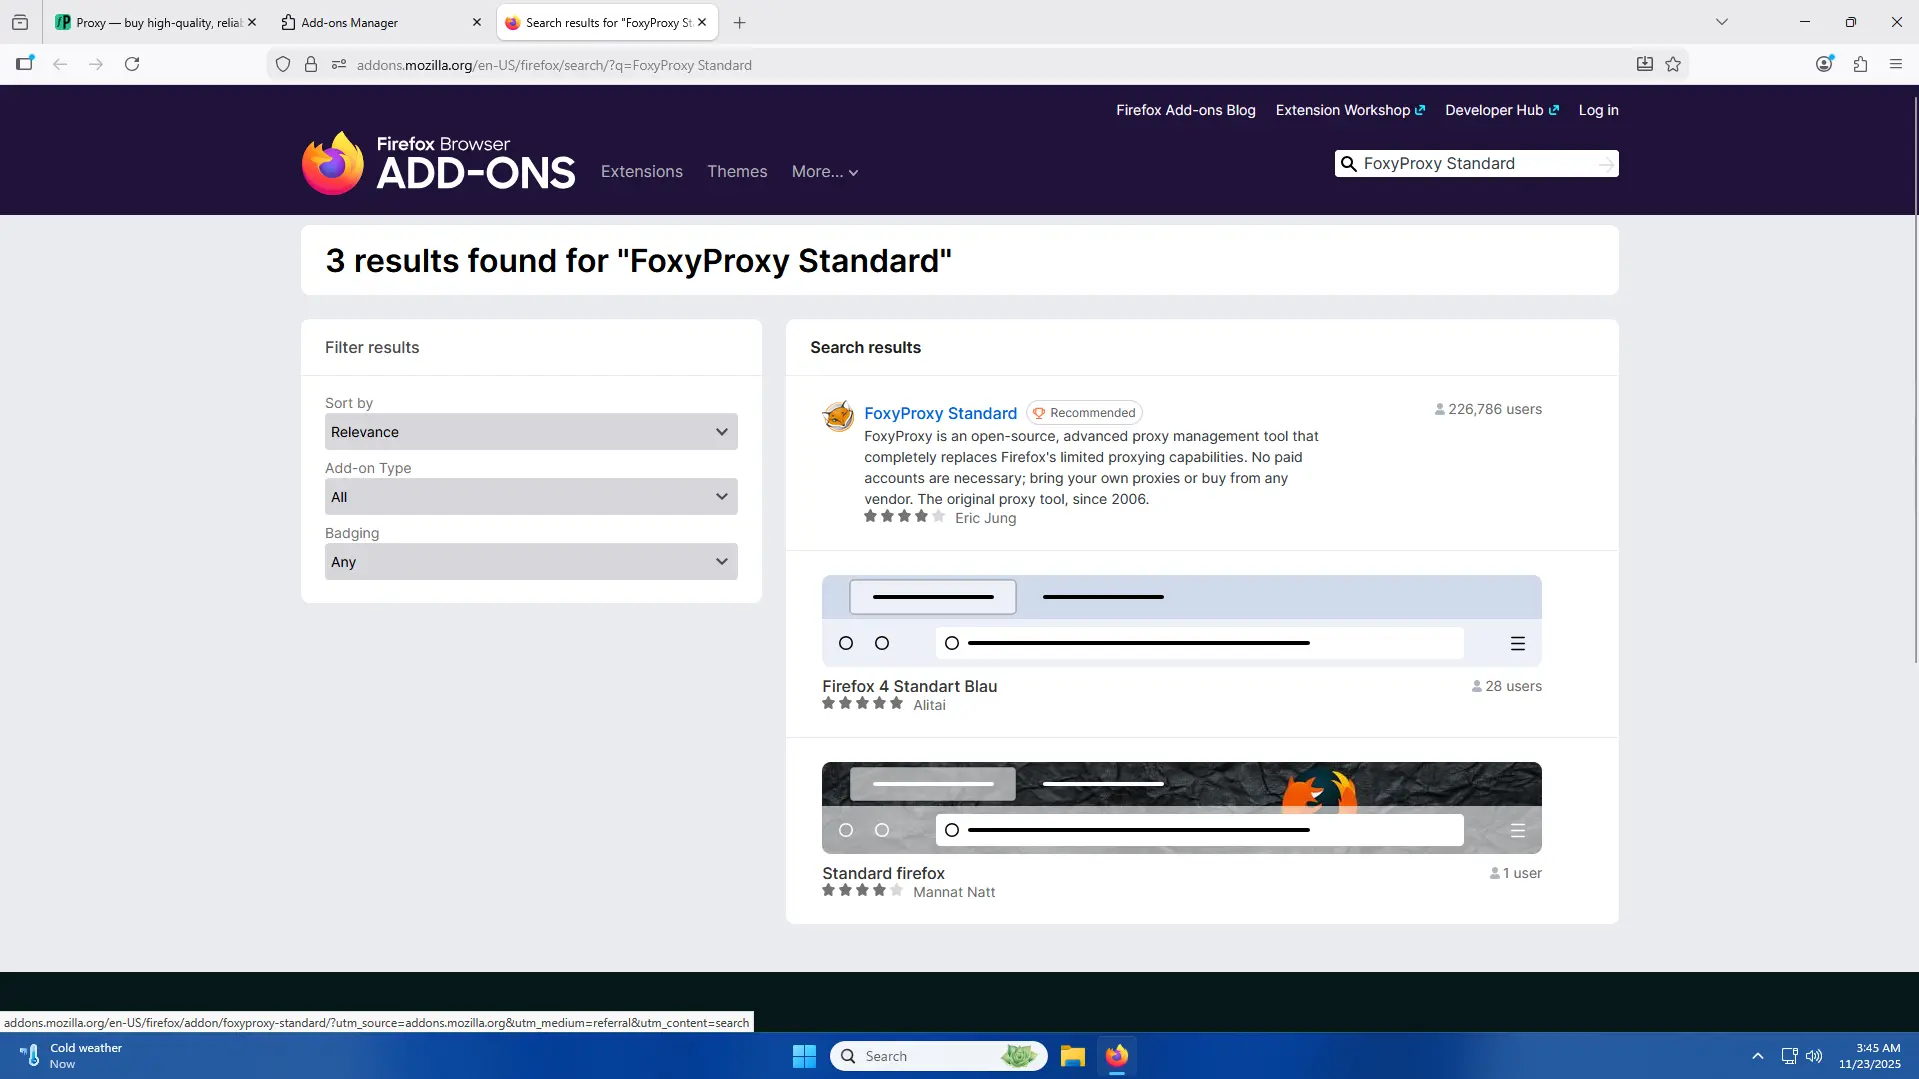Open the Extensions puzzle icon
The height and width of the screenshot is (1079, 1919).
[1860, 64]
